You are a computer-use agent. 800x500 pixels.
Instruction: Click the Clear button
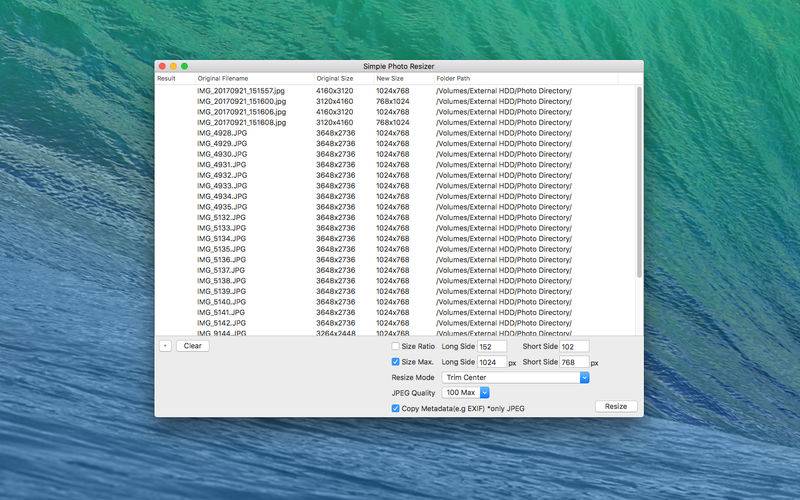click(x=192, y=346)
